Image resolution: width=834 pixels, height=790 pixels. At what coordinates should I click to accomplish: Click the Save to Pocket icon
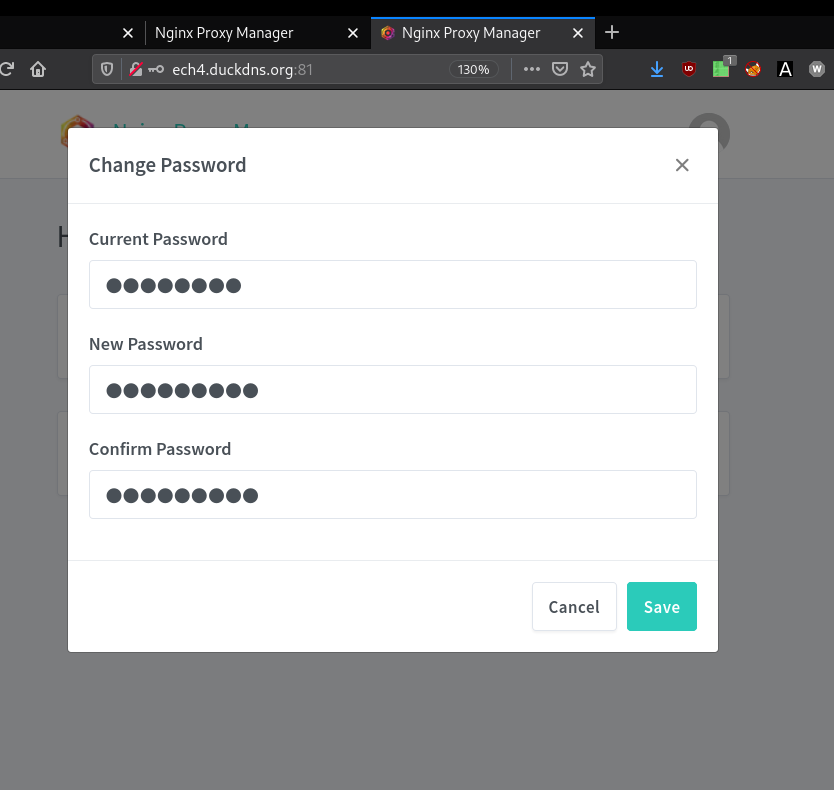pyautogui.click(x=561, y=69)
